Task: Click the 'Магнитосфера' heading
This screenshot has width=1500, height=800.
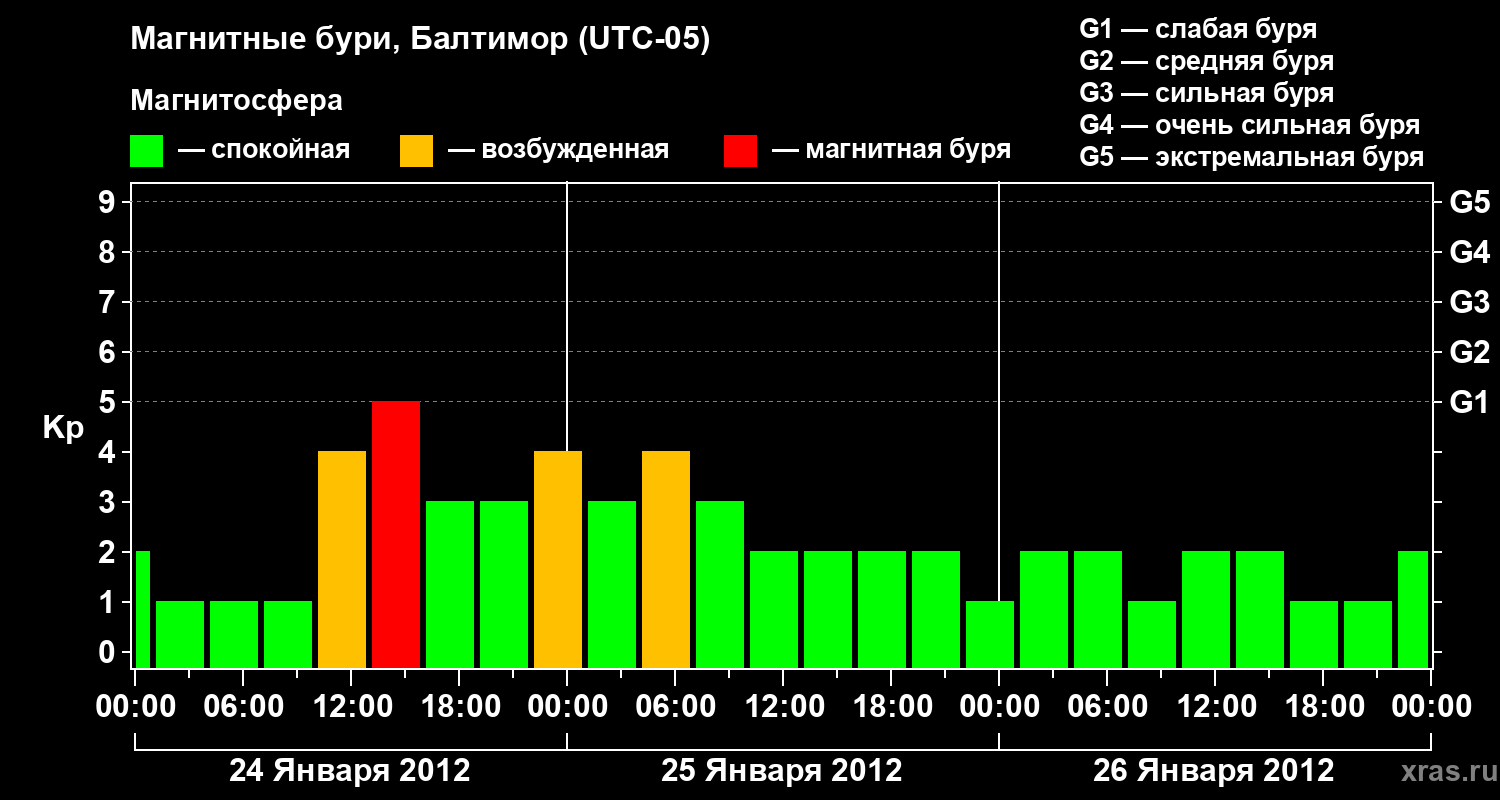Action: [x=237, y=101]
